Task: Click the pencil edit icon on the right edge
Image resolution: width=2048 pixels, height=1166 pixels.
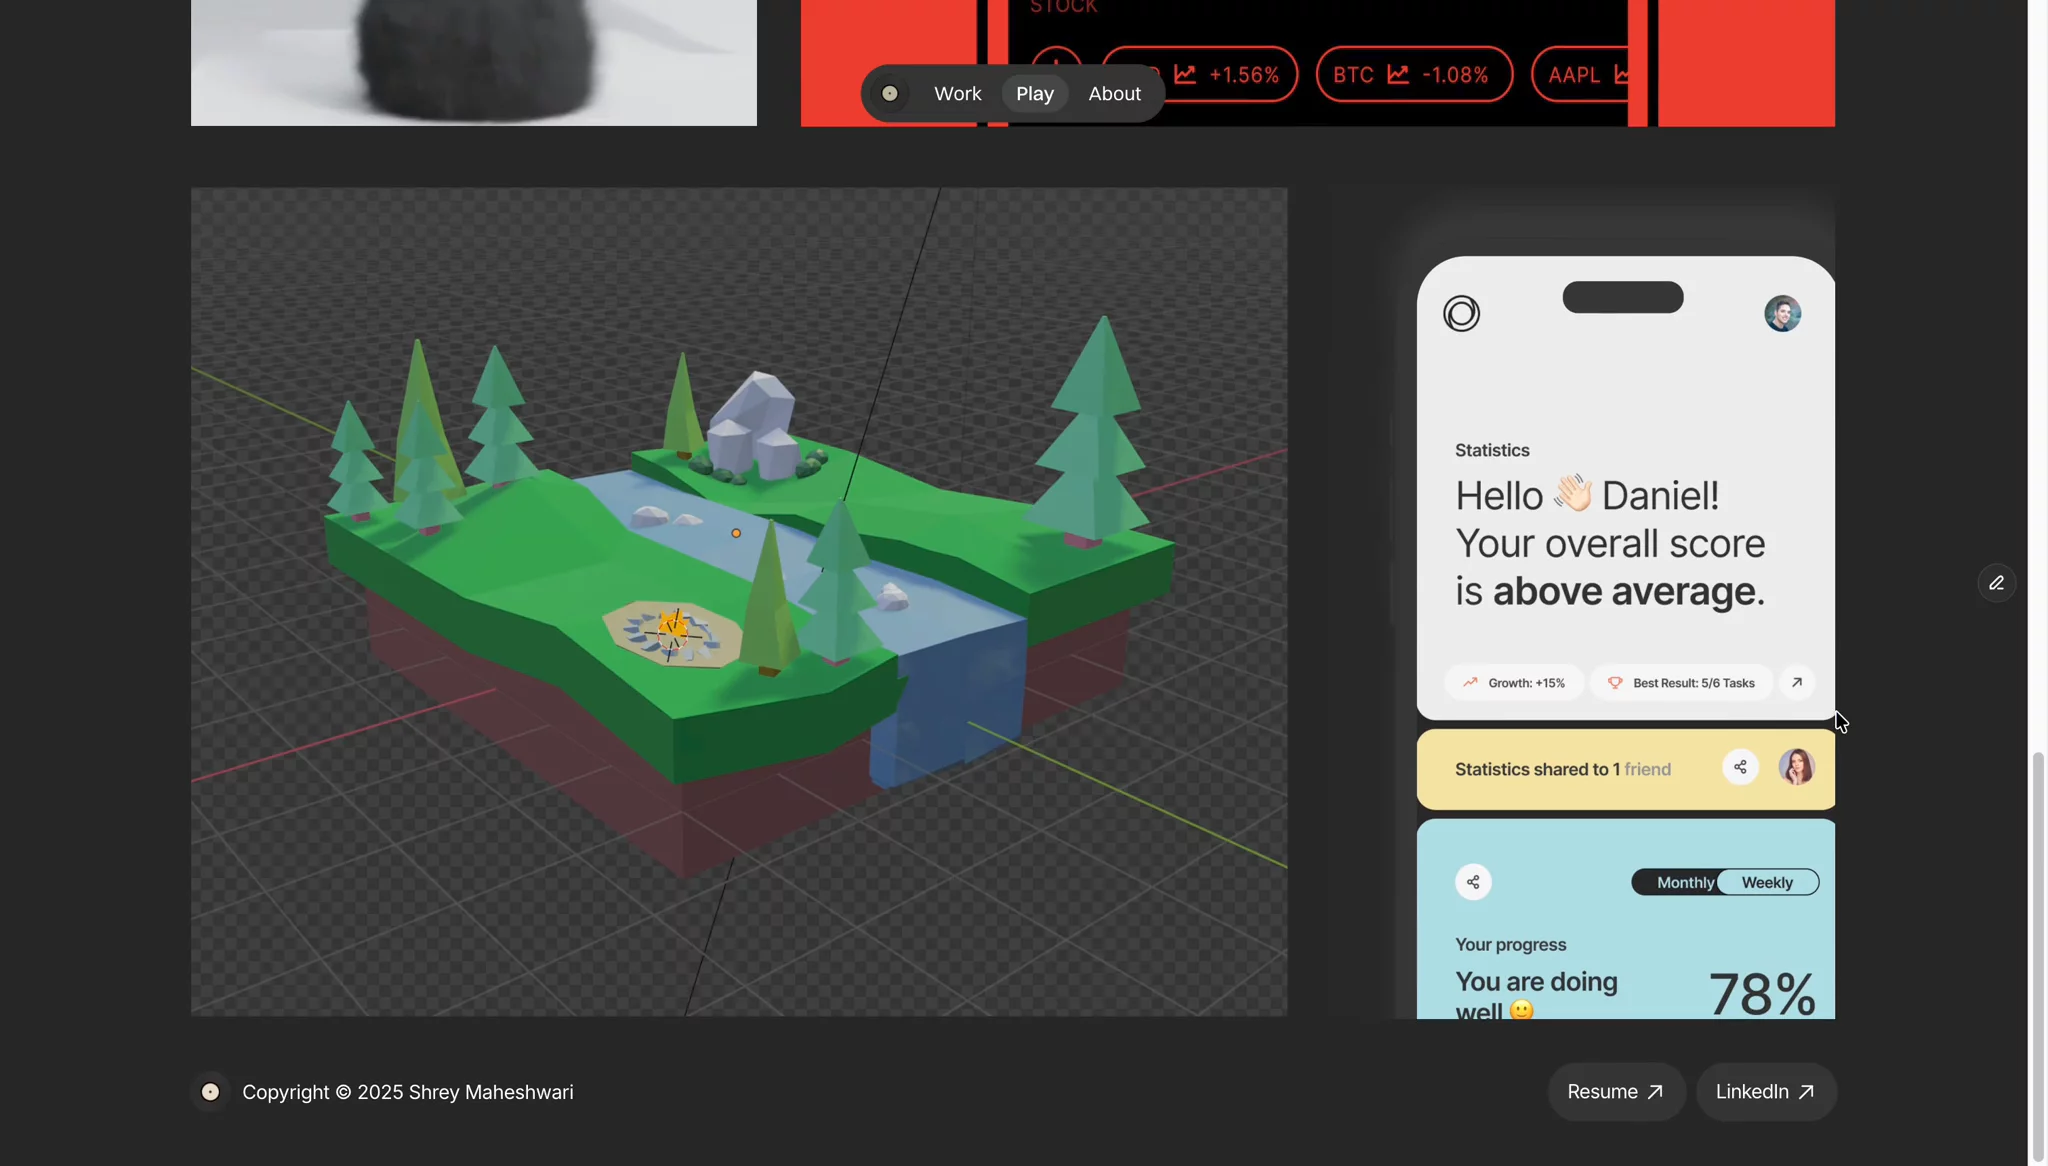Action: (x=1996, y=583)
